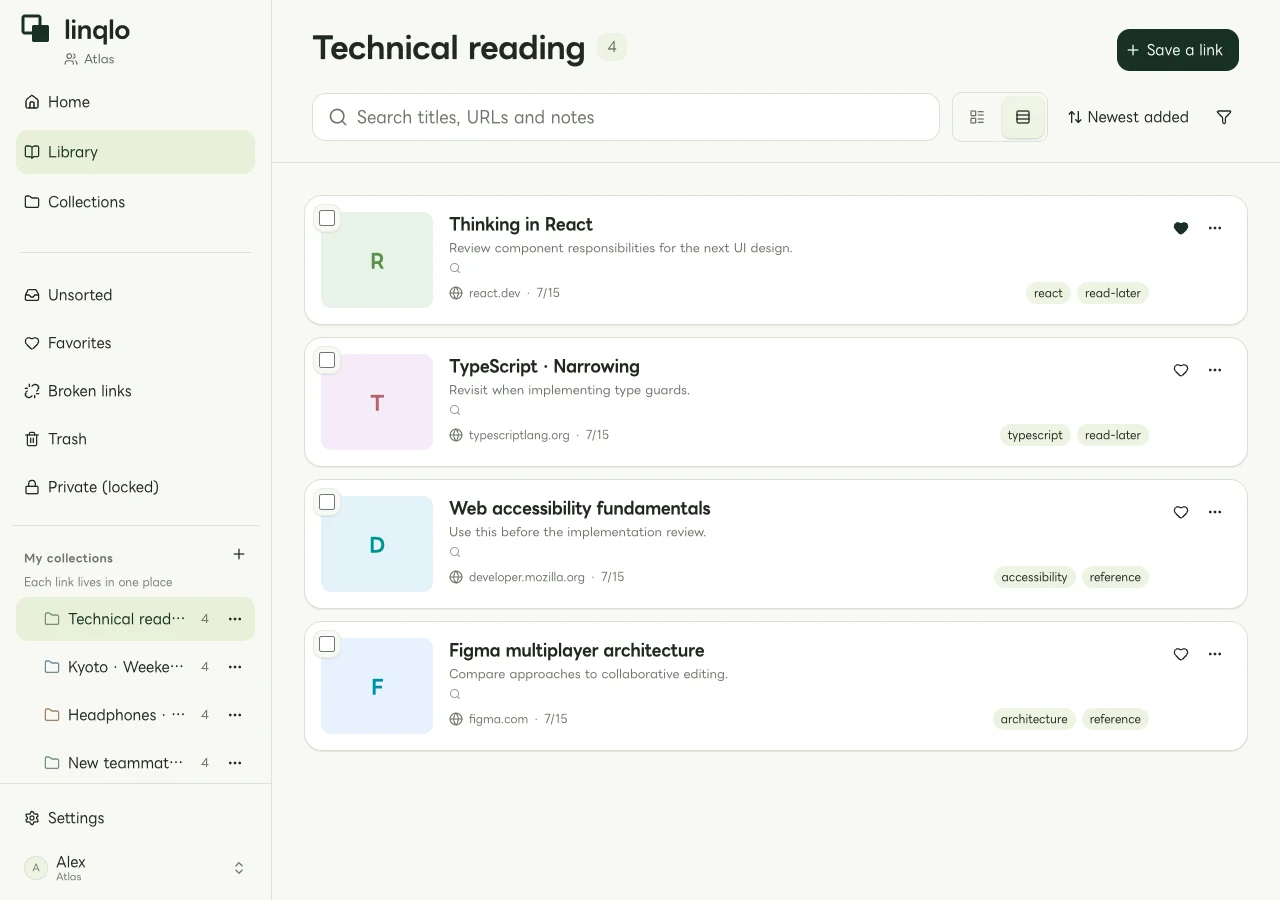Click magnifier icon under Thinking in React
This screenshot has width=1280, height=900.
coord(455,268)
